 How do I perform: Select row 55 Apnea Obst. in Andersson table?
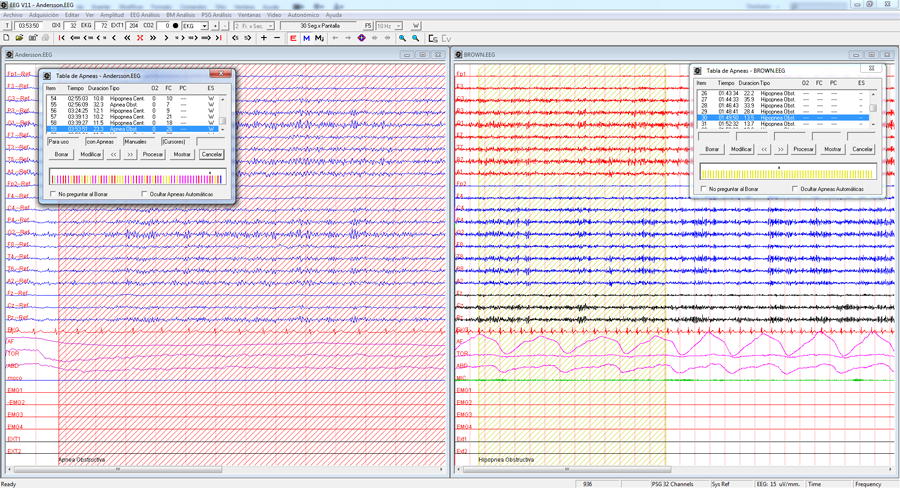(x=132, y=105)
